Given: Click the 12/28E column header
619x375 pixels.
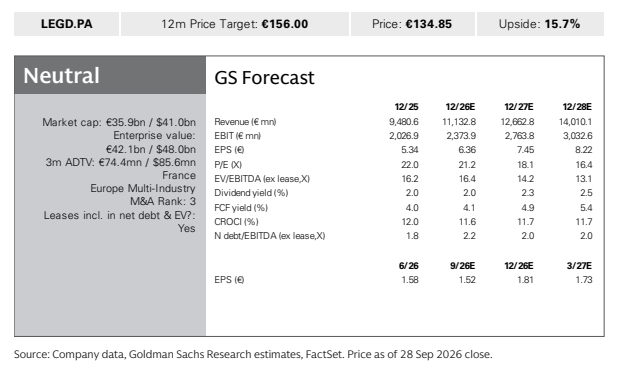Looking at the screenshot, I should coord(577,107).
